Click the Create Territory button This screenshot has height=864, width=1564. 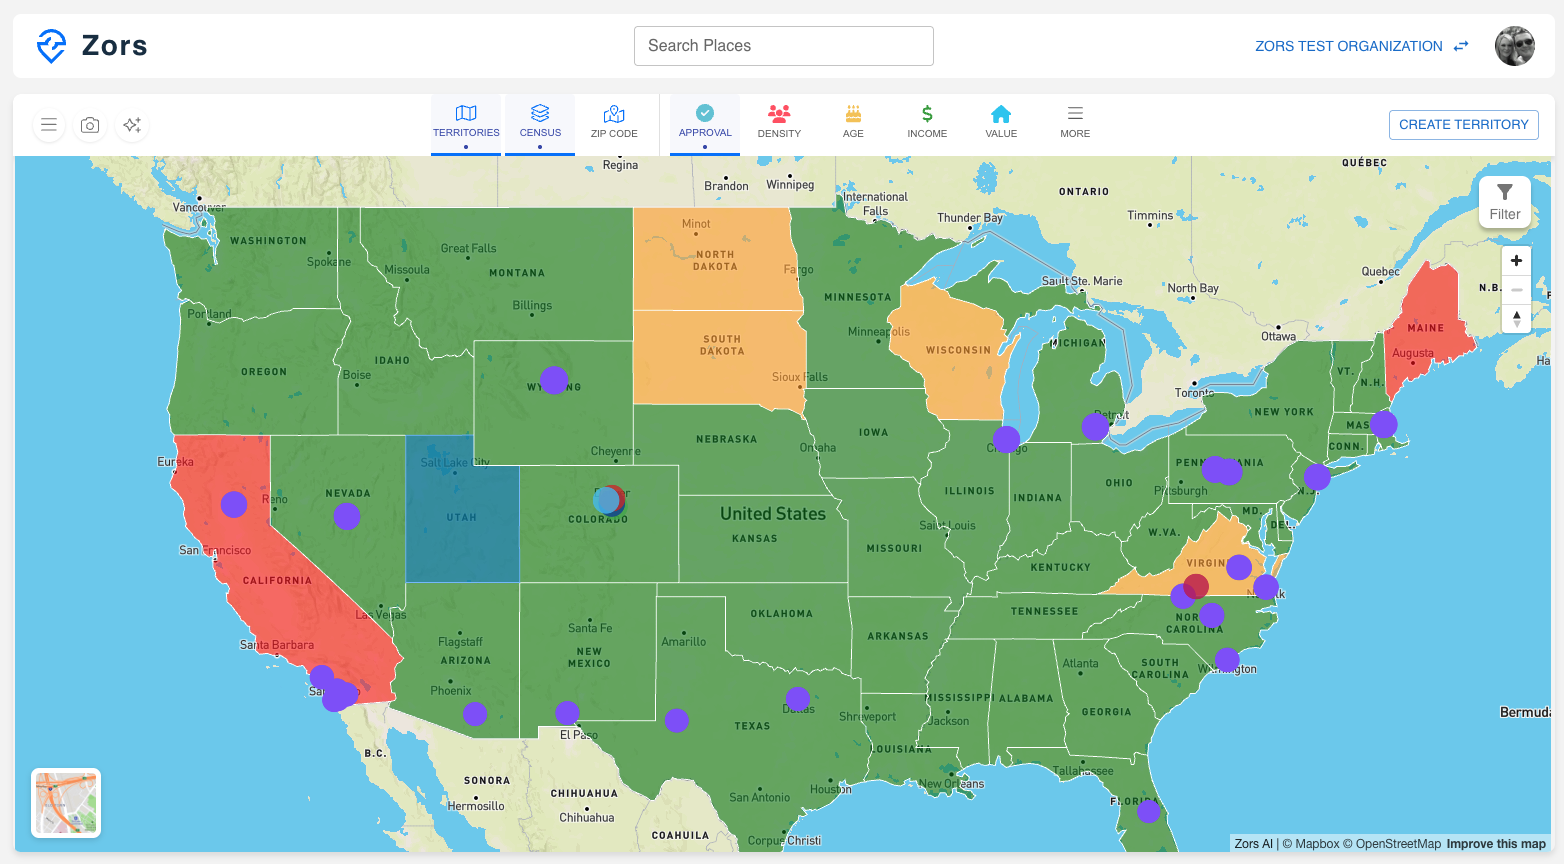1463,125
